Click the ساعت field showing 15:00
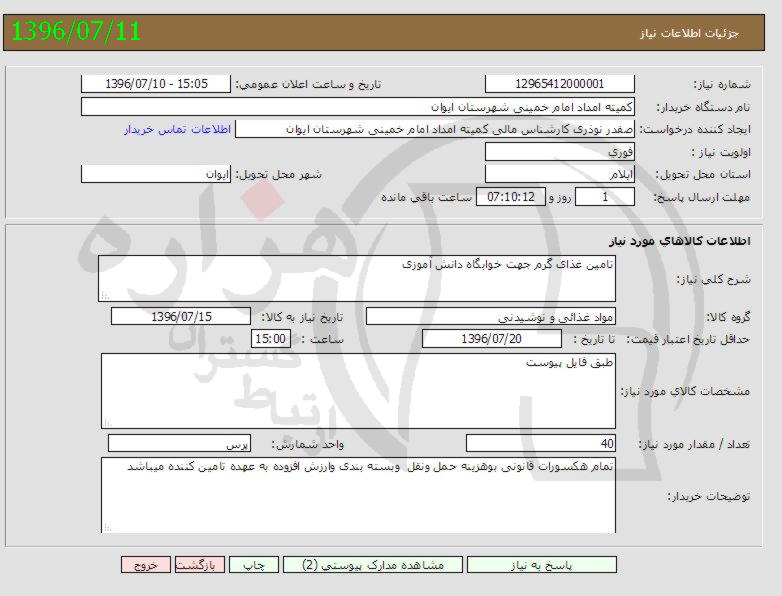 [271, 339]
